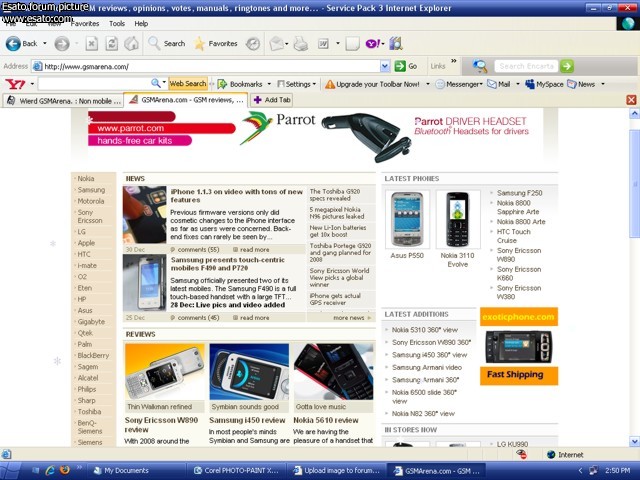Screen dimensions: 640x480
Task: Open the Tools menu
Action: click(117, 24)
